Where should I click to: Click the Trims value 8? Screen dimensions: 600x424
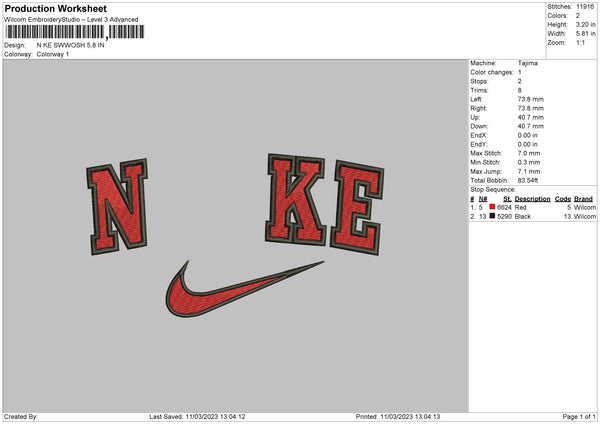(520, 90)
